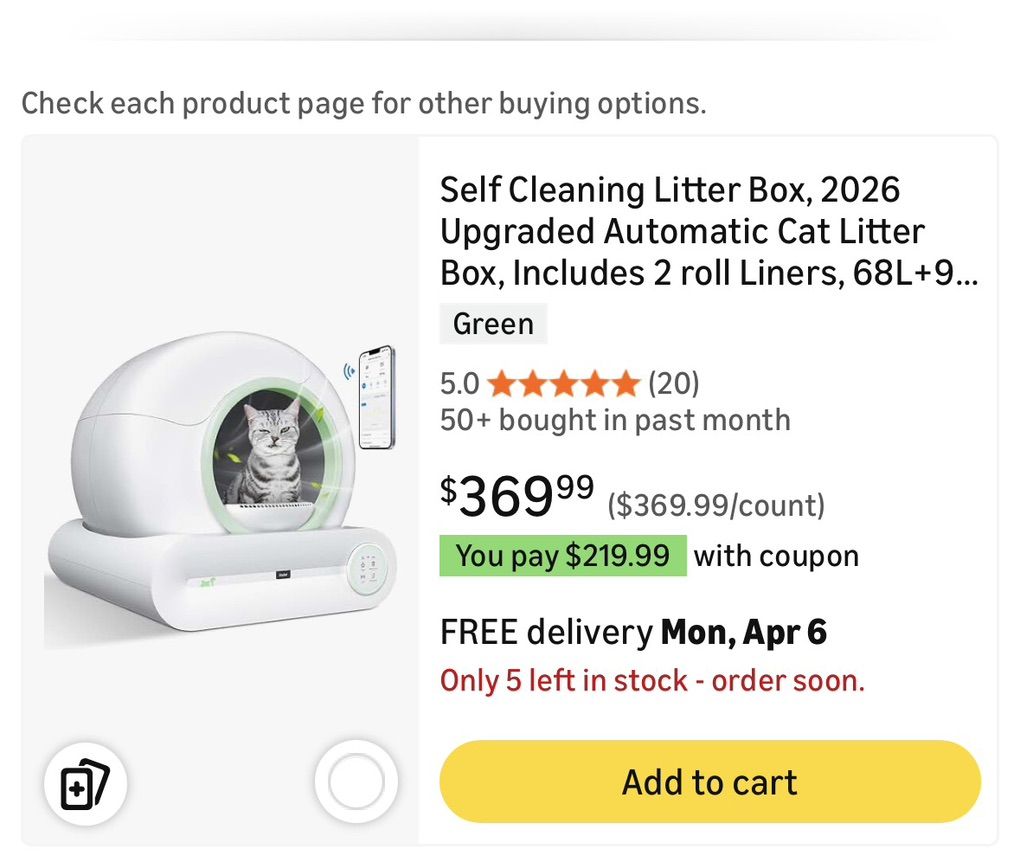Tap the cat inside the litter box
This screenshot has width=1020, height=862.
tap(270, 450)
